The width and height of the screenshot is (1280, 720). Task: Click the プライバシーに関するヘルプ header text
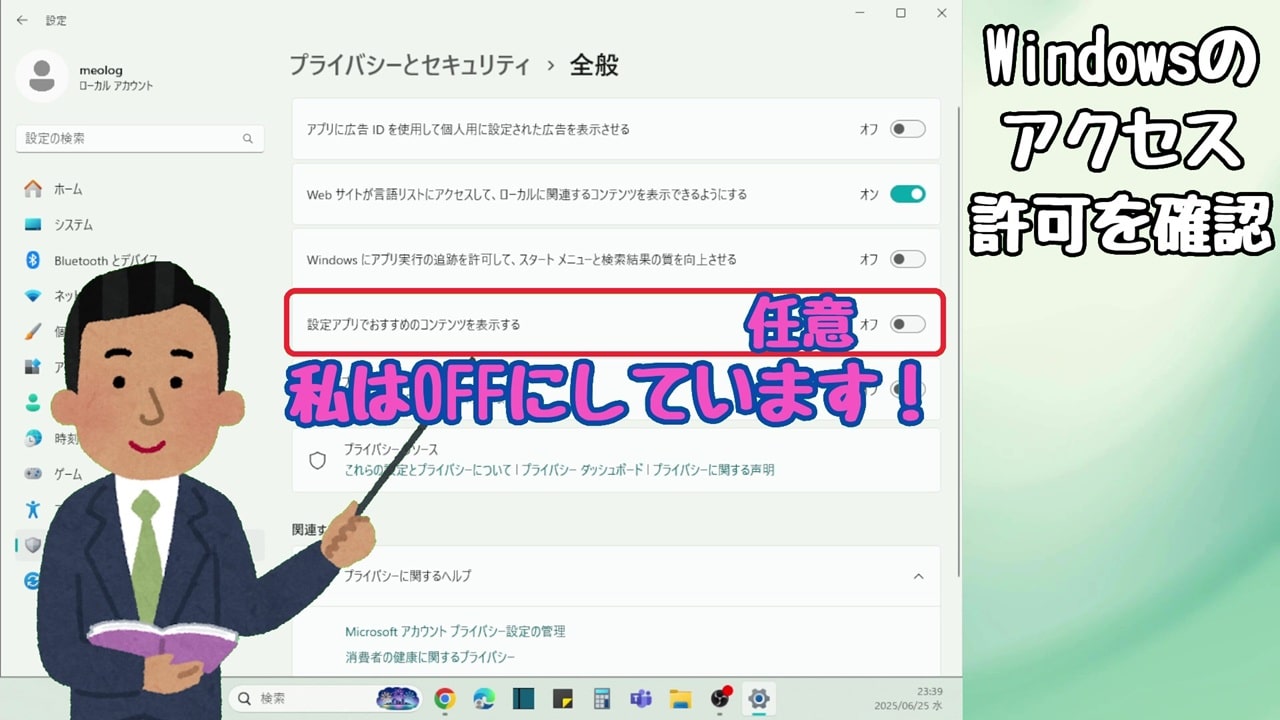tap(408, 576)
